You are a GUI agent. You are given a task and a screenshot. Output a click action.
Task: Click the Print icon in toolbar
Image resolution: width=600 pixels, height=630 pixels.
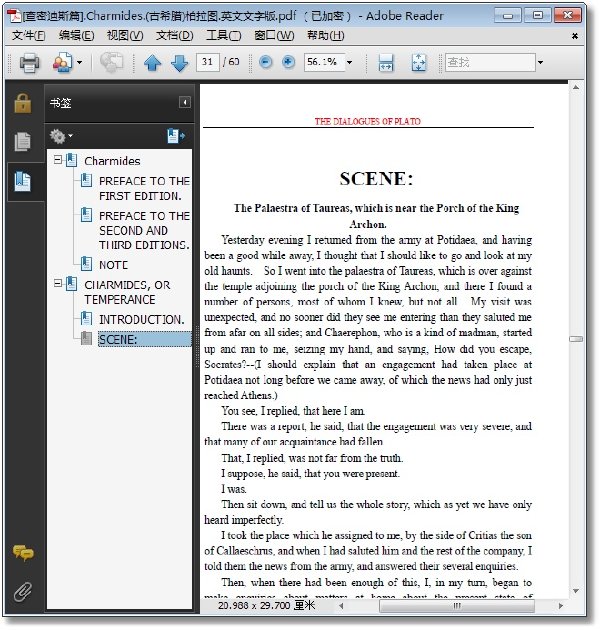(29, 63)
